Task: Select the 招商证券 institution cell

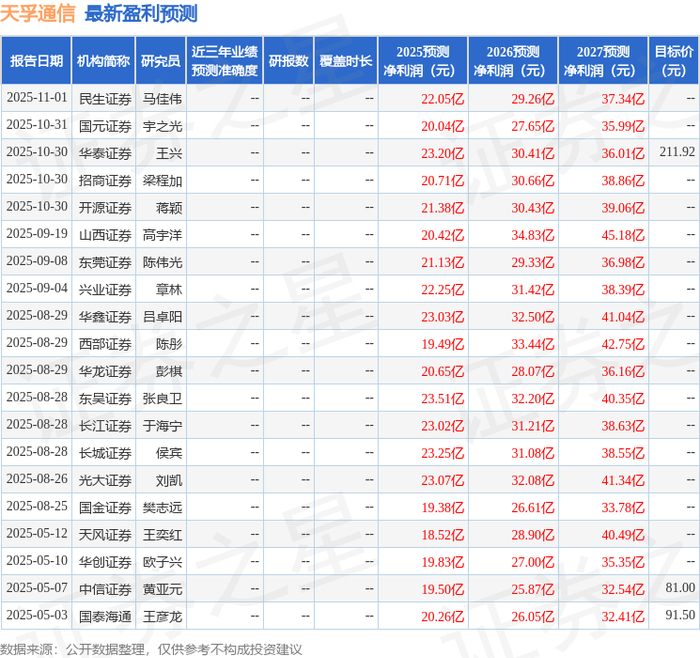Action: point(105,181)
